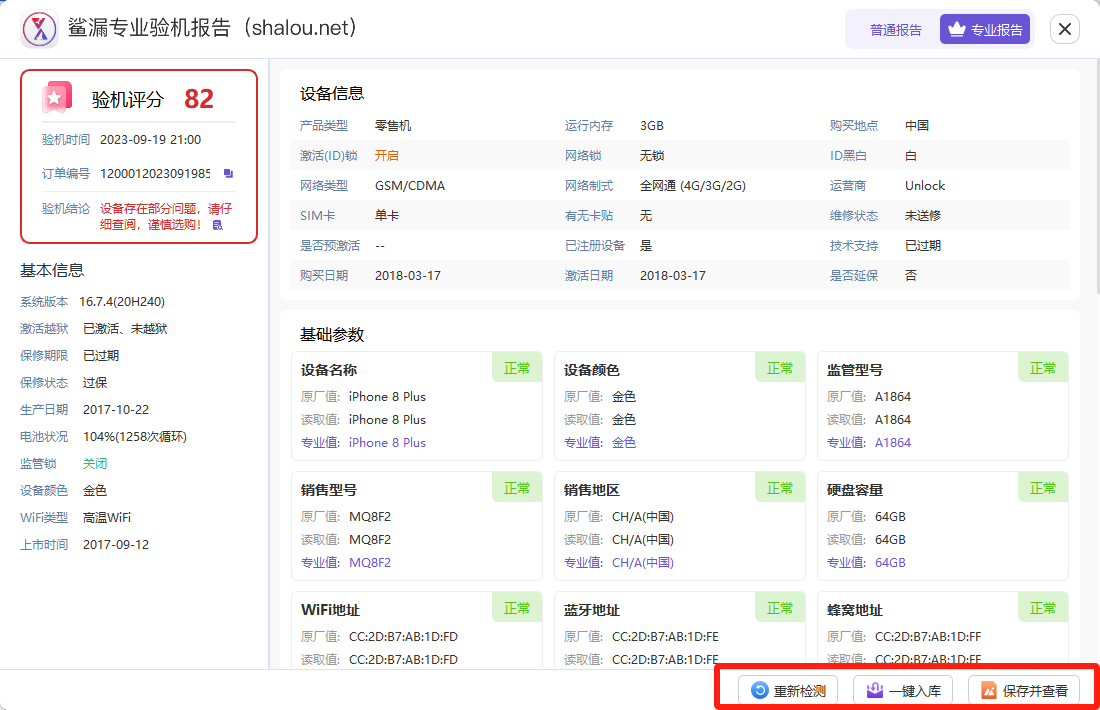1100x710 pixels.
Task: Click the 基础参数 section heading
Action: point(332,335)
